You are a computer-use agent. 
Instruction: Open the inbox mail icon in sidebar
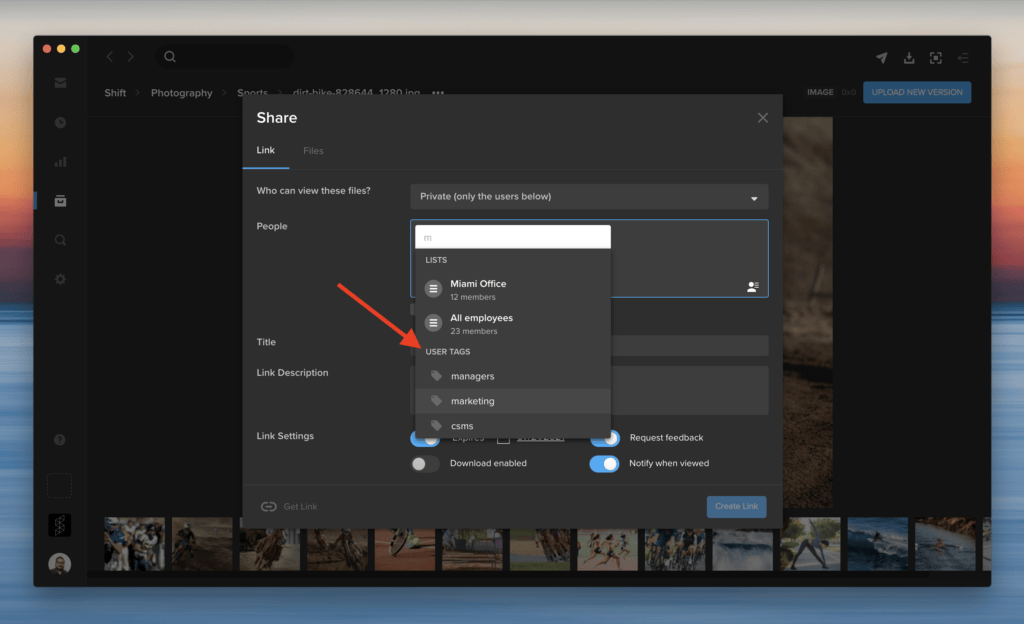coord(60,83)
